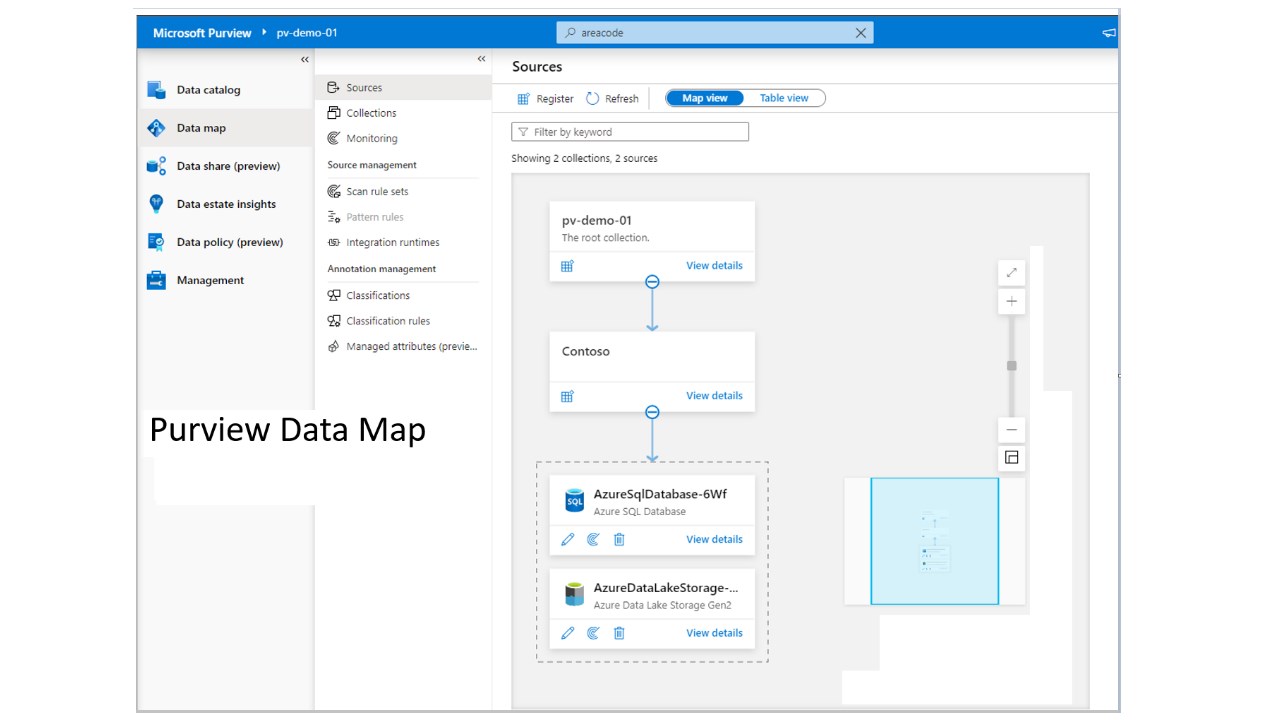Select Sources in the Data map submenu
This screenshot has width=1280, height=720.
(x=403, y=88)
